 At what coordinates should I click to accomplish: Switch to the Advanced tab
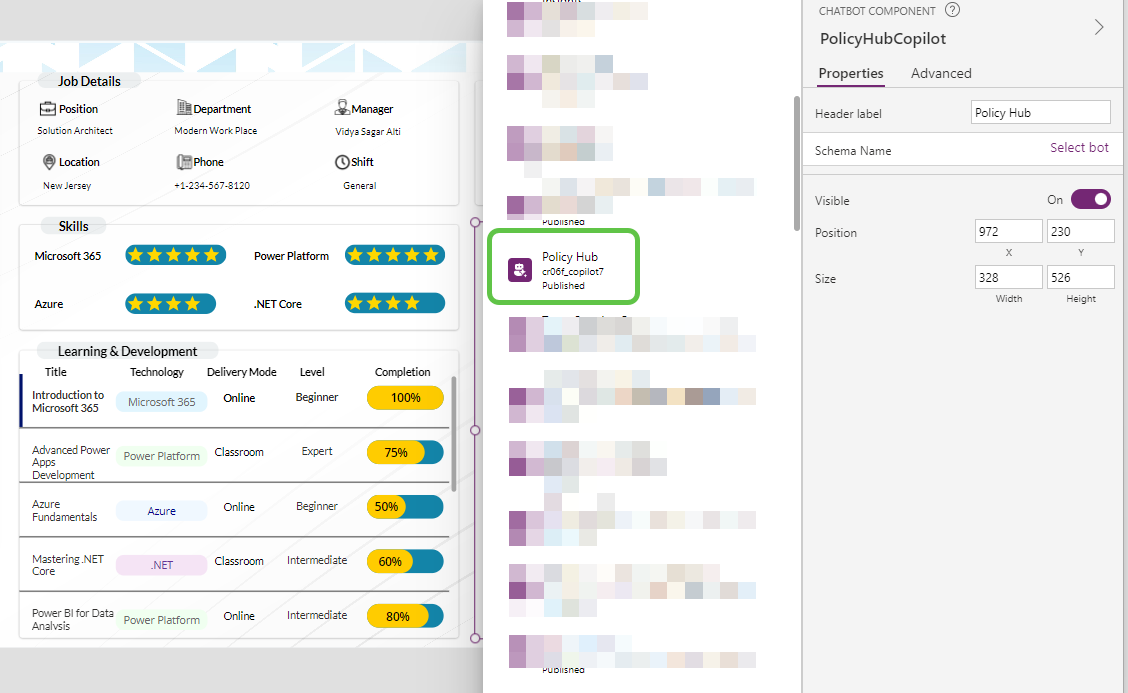tap(941, 73)
